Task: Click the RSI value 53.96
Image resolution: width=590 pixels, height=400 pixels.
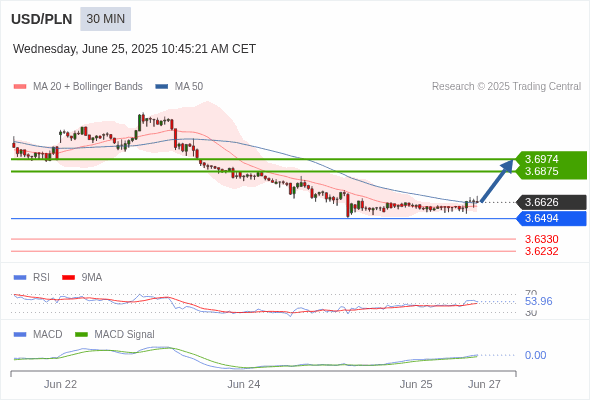Action: point(538,301)
